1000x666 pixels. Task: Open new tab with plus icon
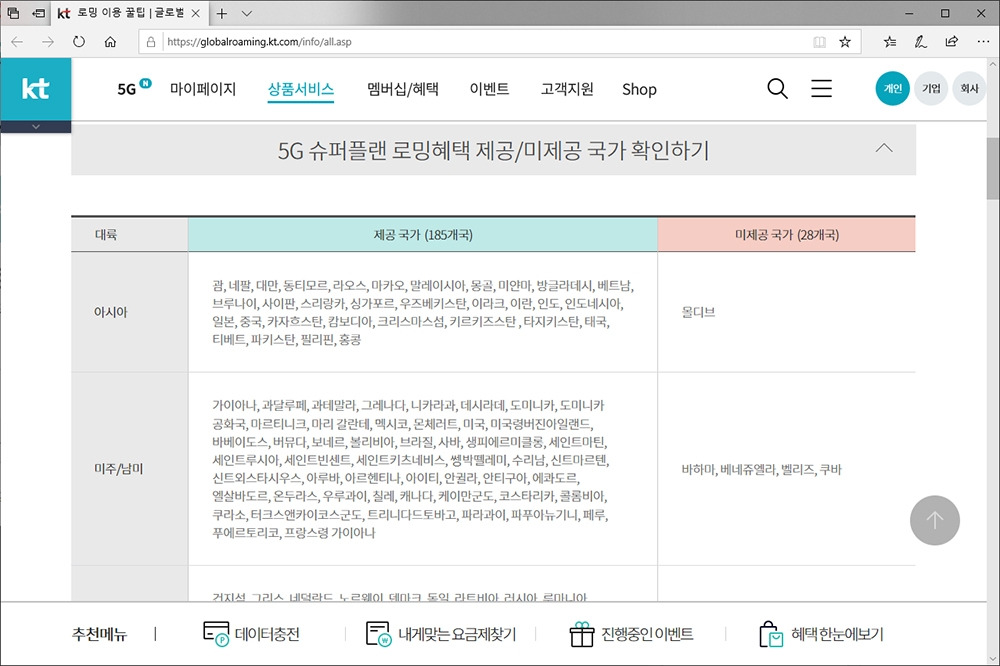coord(221,13)
